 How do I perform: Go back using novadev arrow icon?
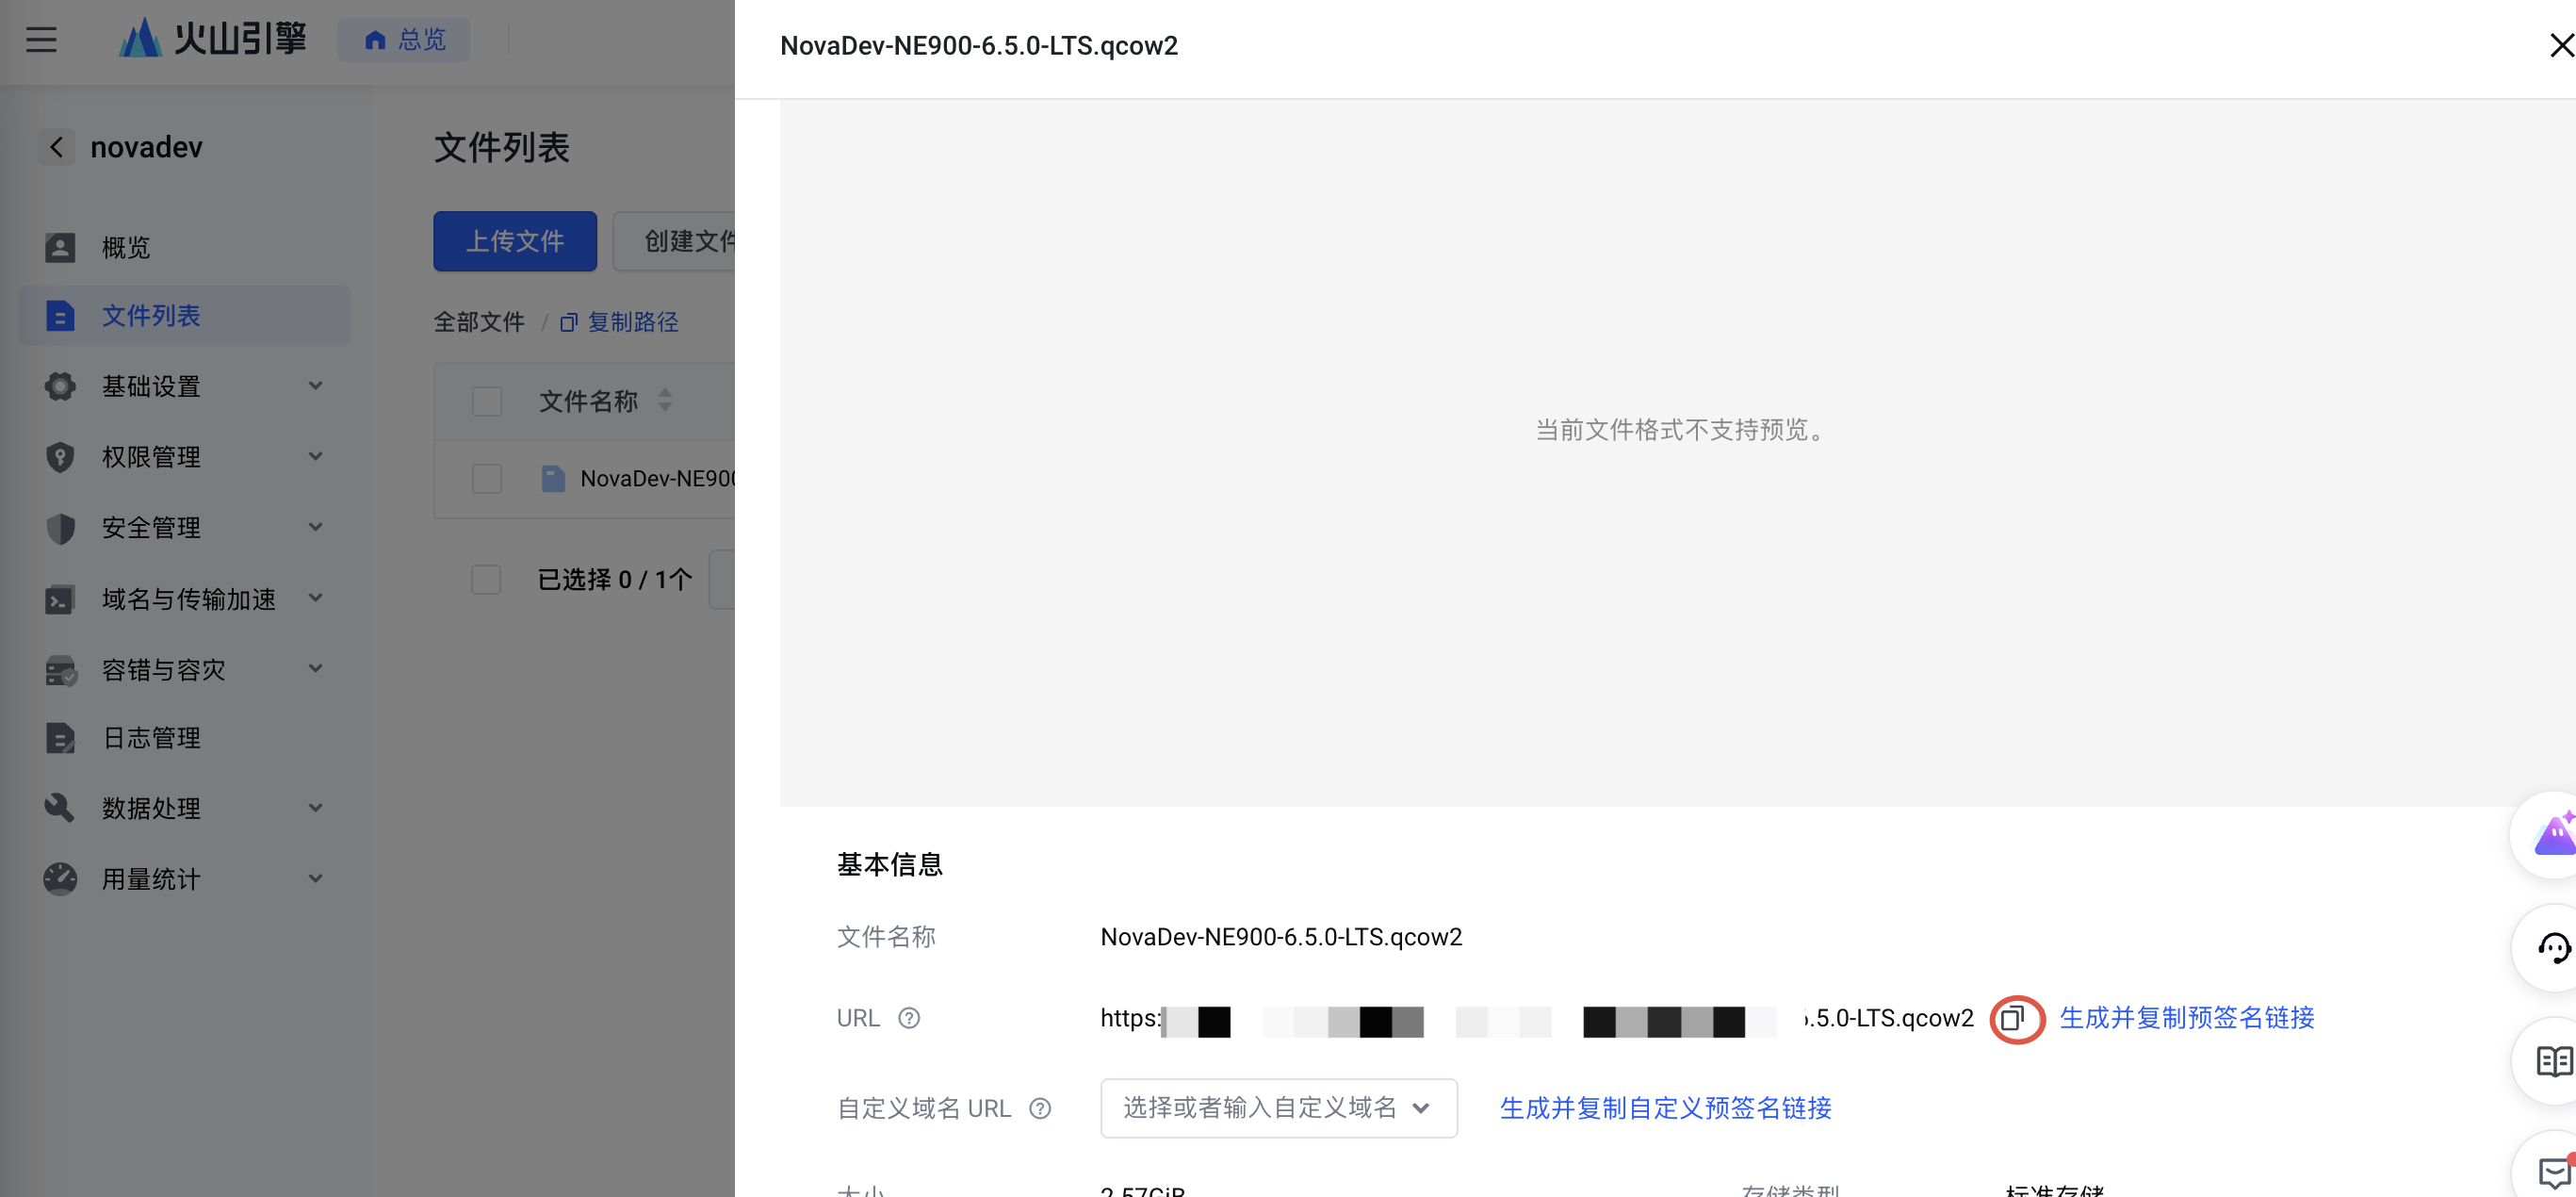pos(56,147)
